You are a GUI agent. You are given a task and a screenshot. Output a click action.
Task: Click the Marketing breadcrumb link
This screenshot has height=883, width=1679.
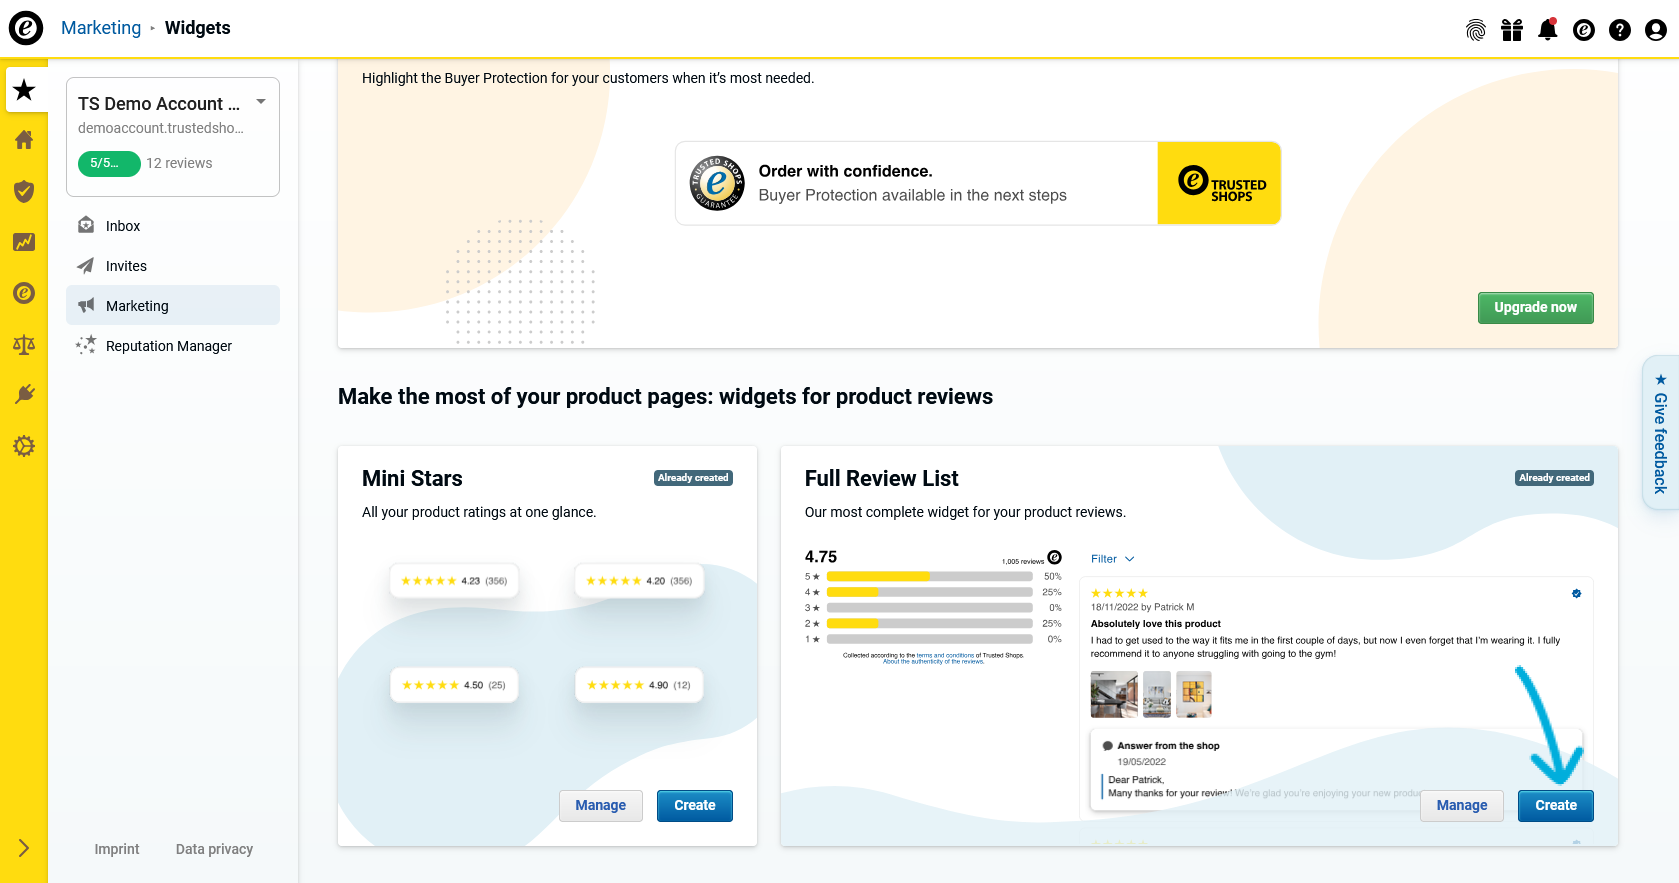tap(101, 28)
